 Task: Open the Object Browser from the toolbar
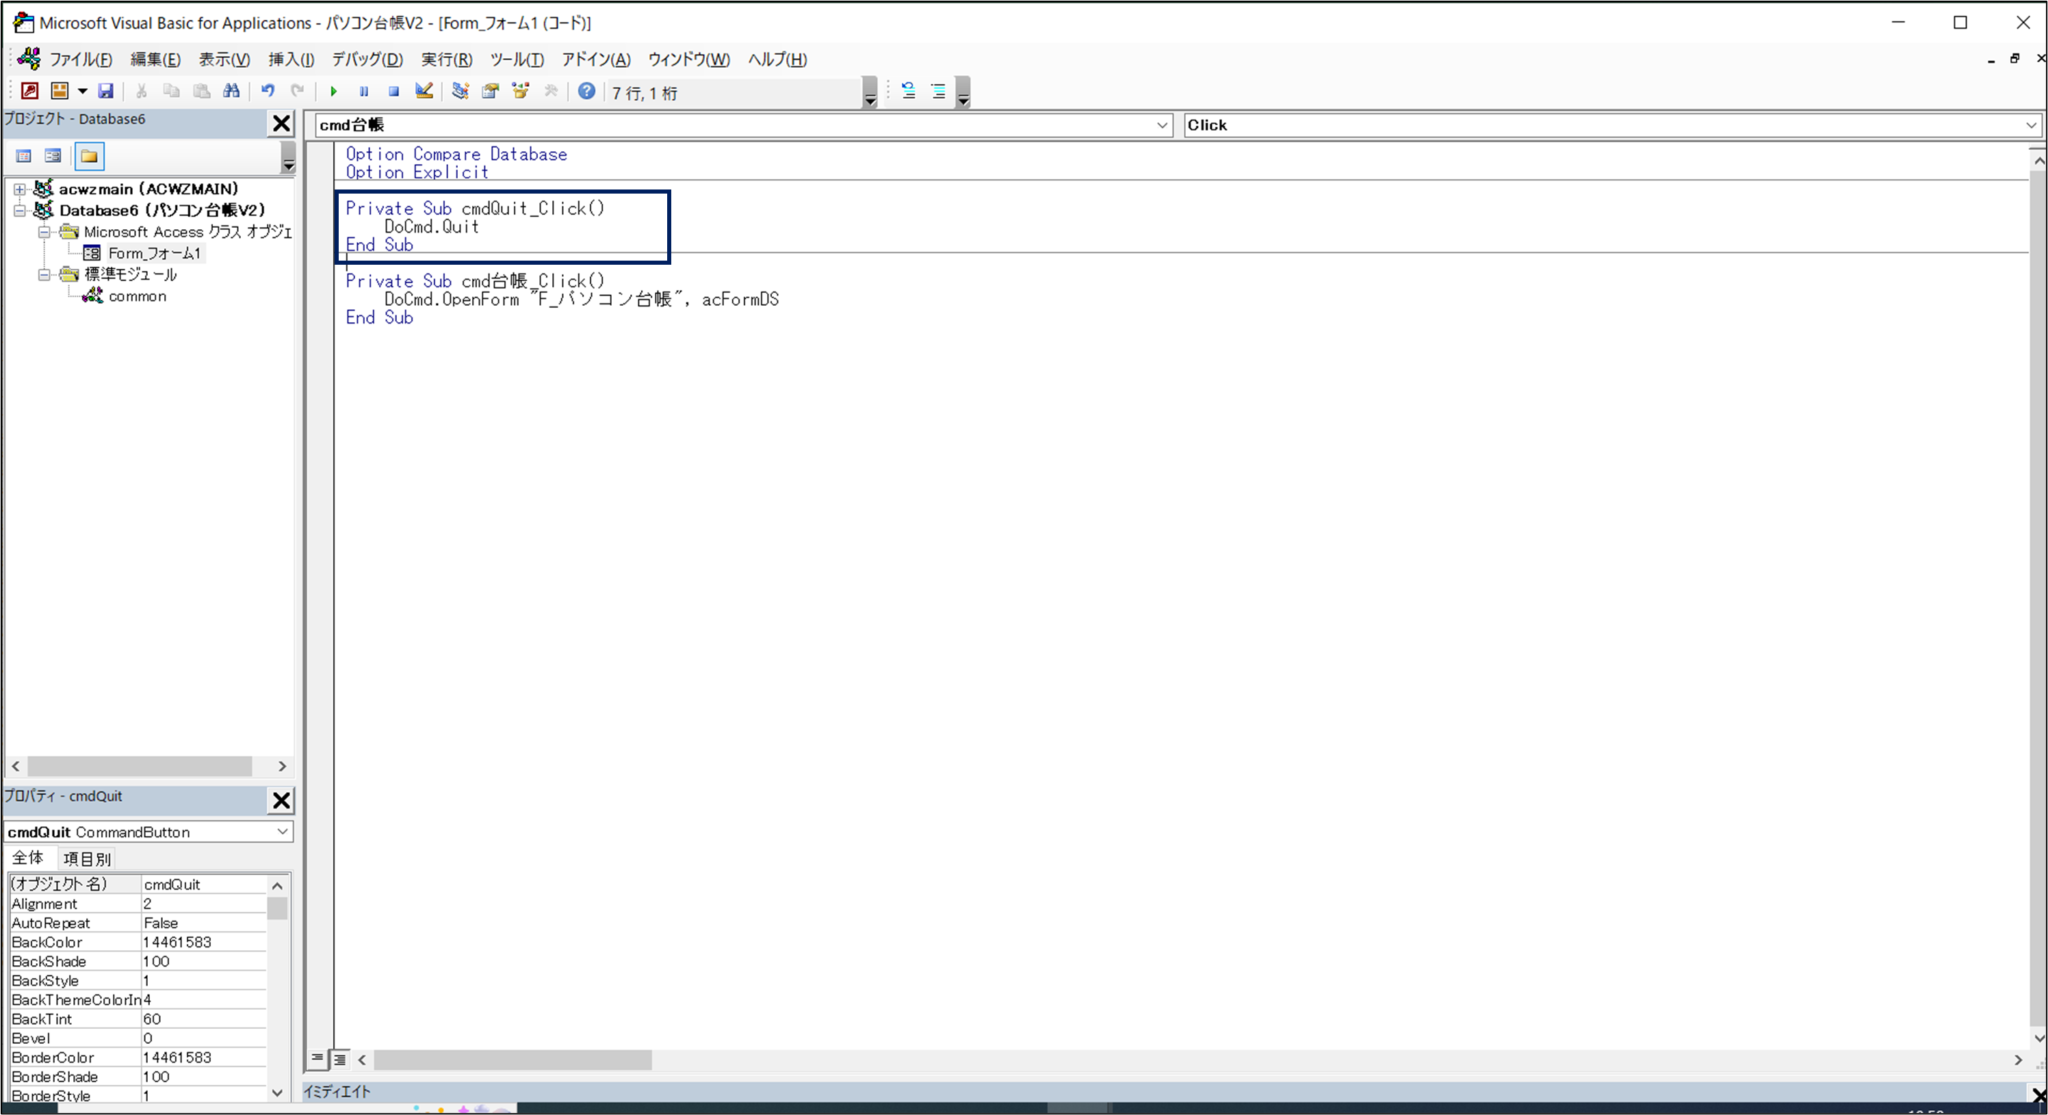tap(520, 91)
